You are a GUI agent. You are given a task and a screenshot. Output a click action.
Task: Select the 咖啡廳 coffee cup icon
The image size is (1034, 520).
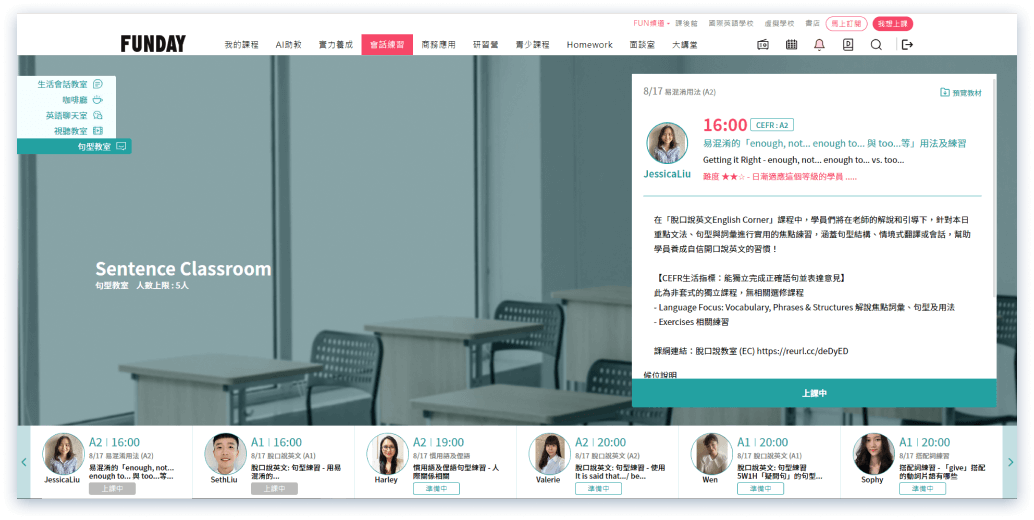97,100
